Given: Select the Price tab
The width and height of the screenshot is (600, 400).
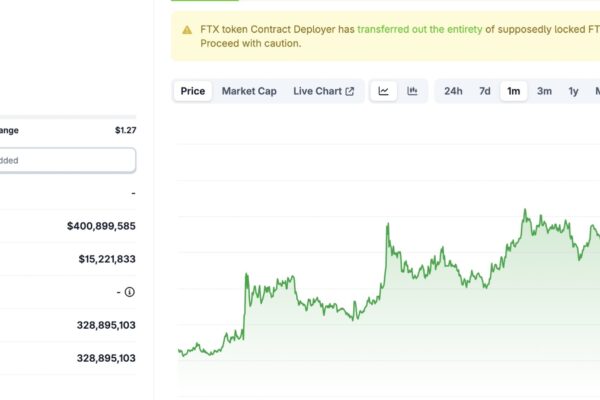Looking at the screenshot, I should point(192,91).
